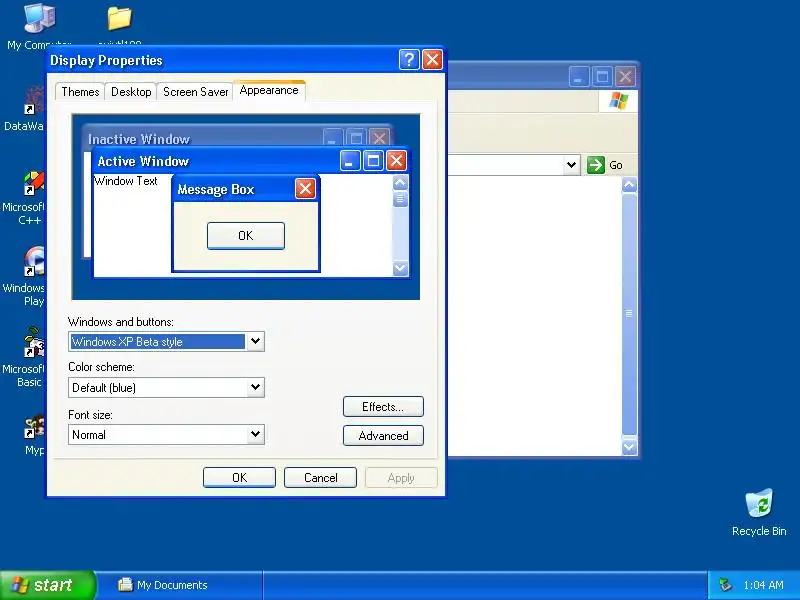Click the preview window scrollbar down arrow

pos(401,268)
